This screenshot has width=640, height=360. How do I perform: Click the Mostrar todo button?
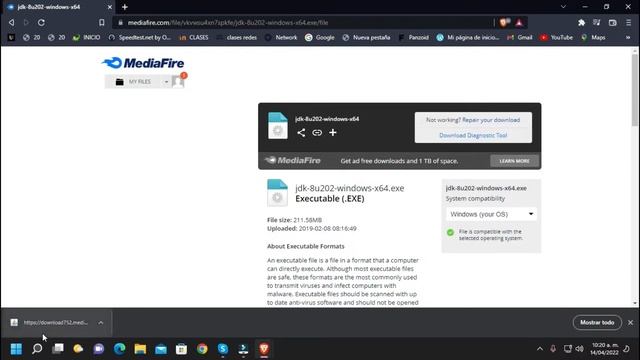pyautogui.click(x=597, y=322)
